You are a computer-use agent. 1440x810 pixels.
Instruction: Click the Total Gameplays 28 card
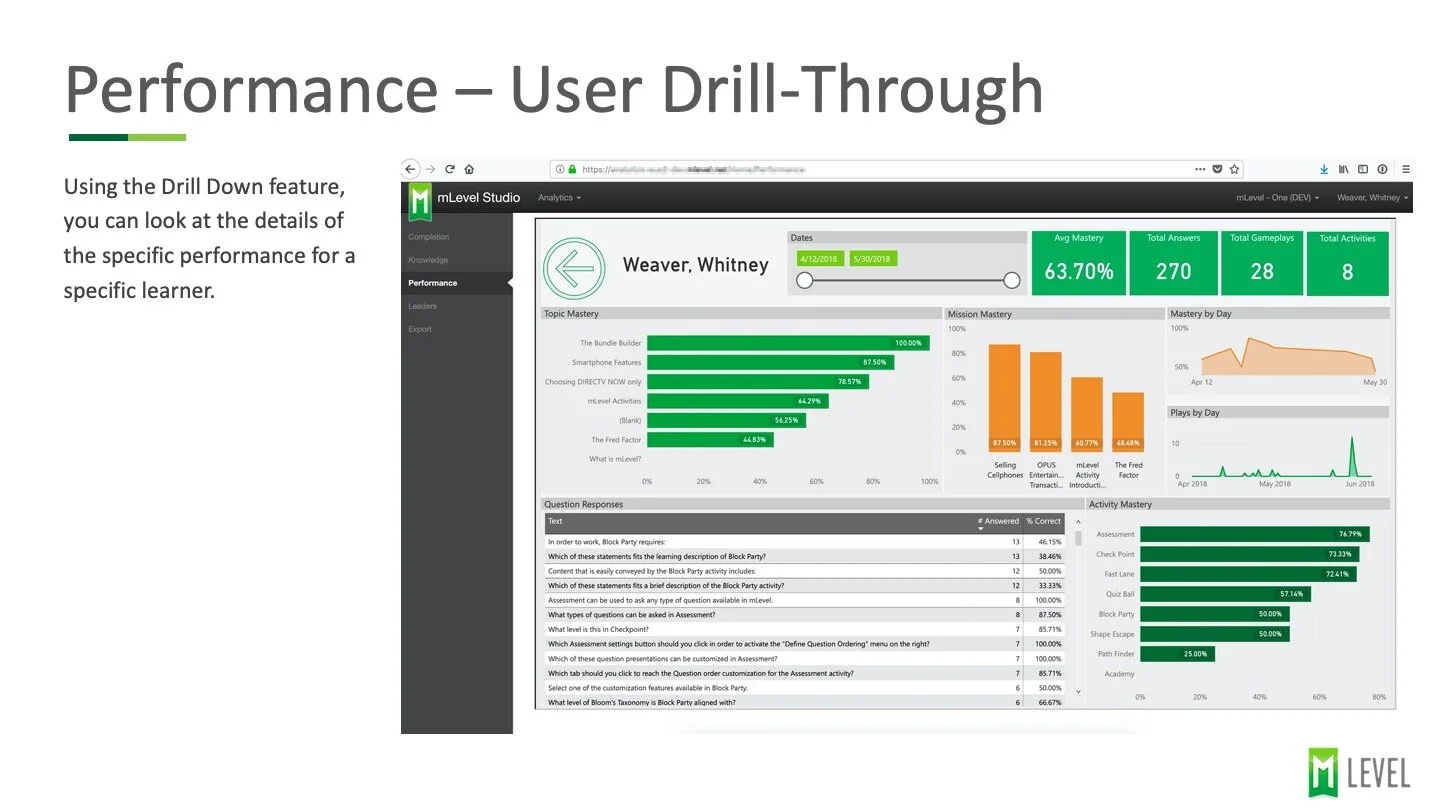coord(1262,264)
